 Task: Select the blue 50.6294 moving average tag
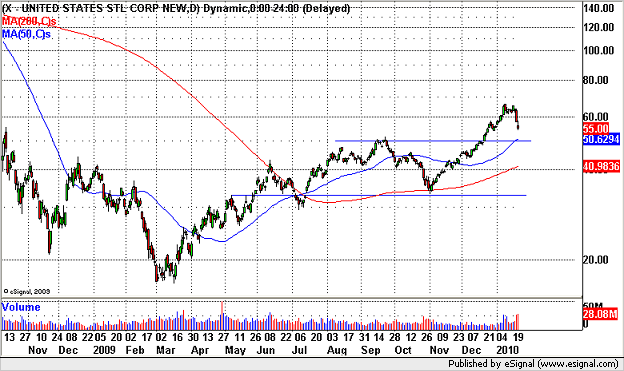(601, 139)
